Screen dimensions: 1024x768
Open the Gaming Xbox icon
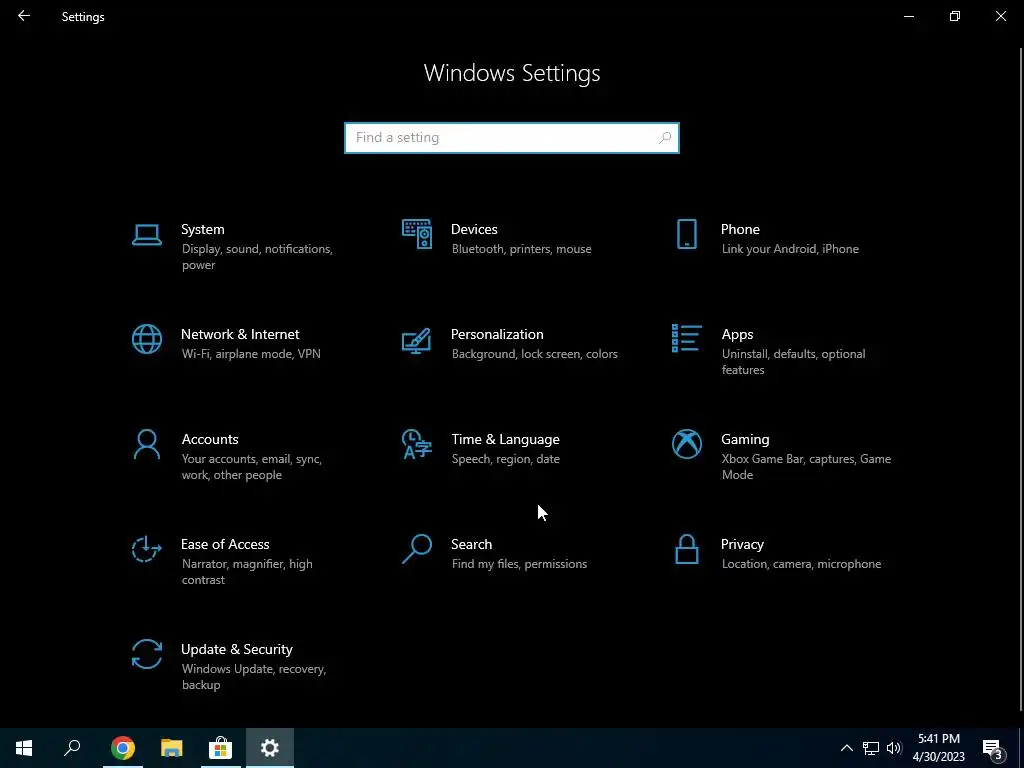686,444
